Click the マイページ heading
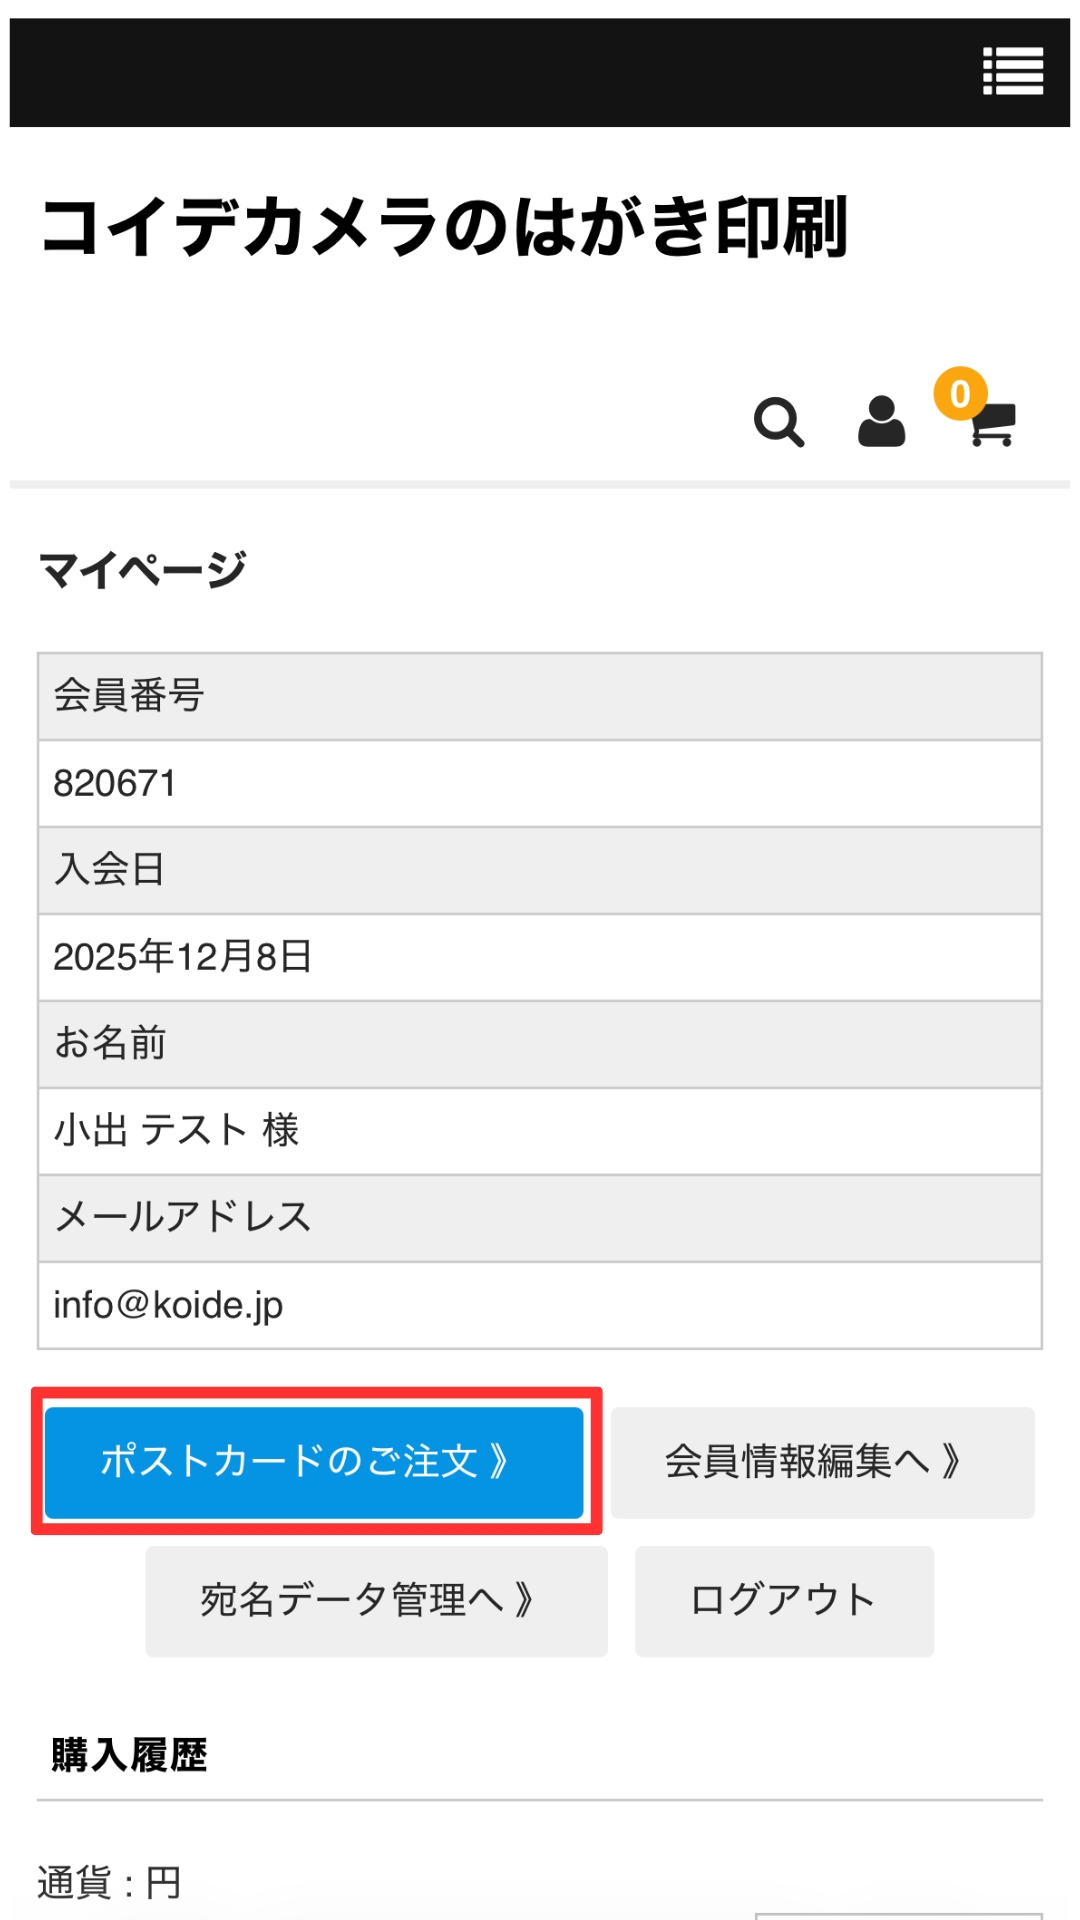Image resolution: width=1080 pixels, height=1920 pixels. 143,570
